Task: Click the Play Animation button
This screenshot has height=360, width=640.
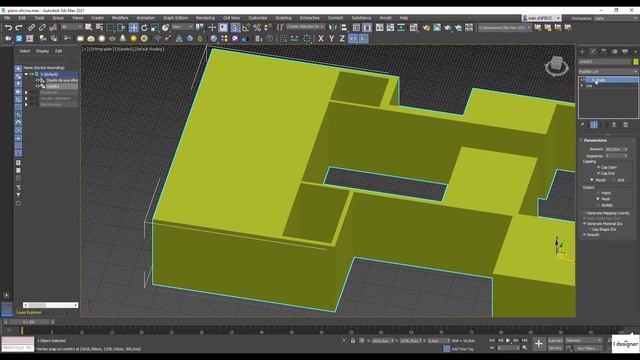Action: click(508, 340)
